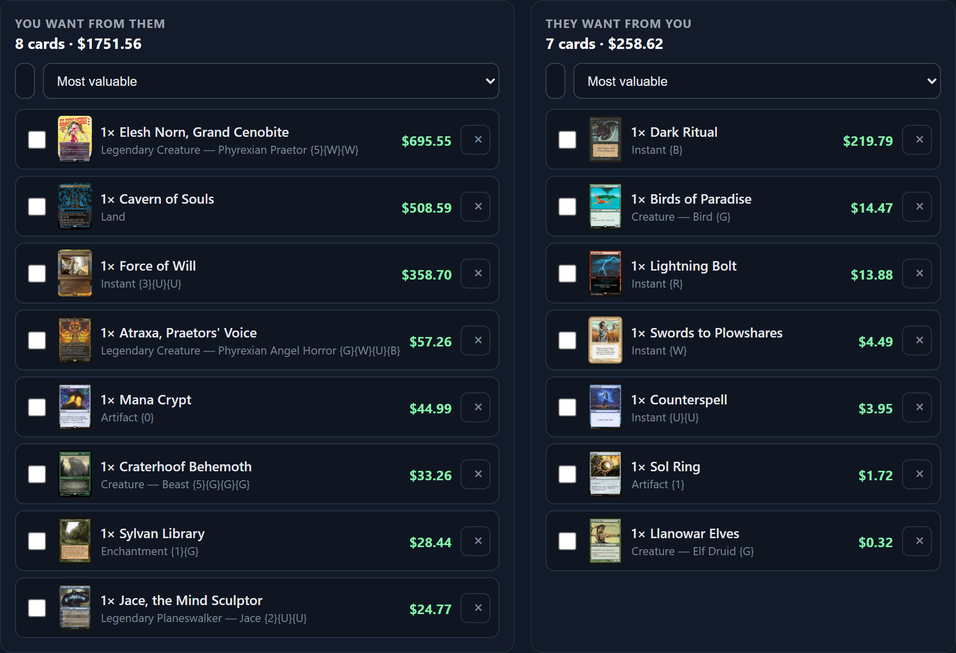Open Sol Ring card thumbnail
The width and height of the screenshot is (956, 653).
click(x=605, y=474)
